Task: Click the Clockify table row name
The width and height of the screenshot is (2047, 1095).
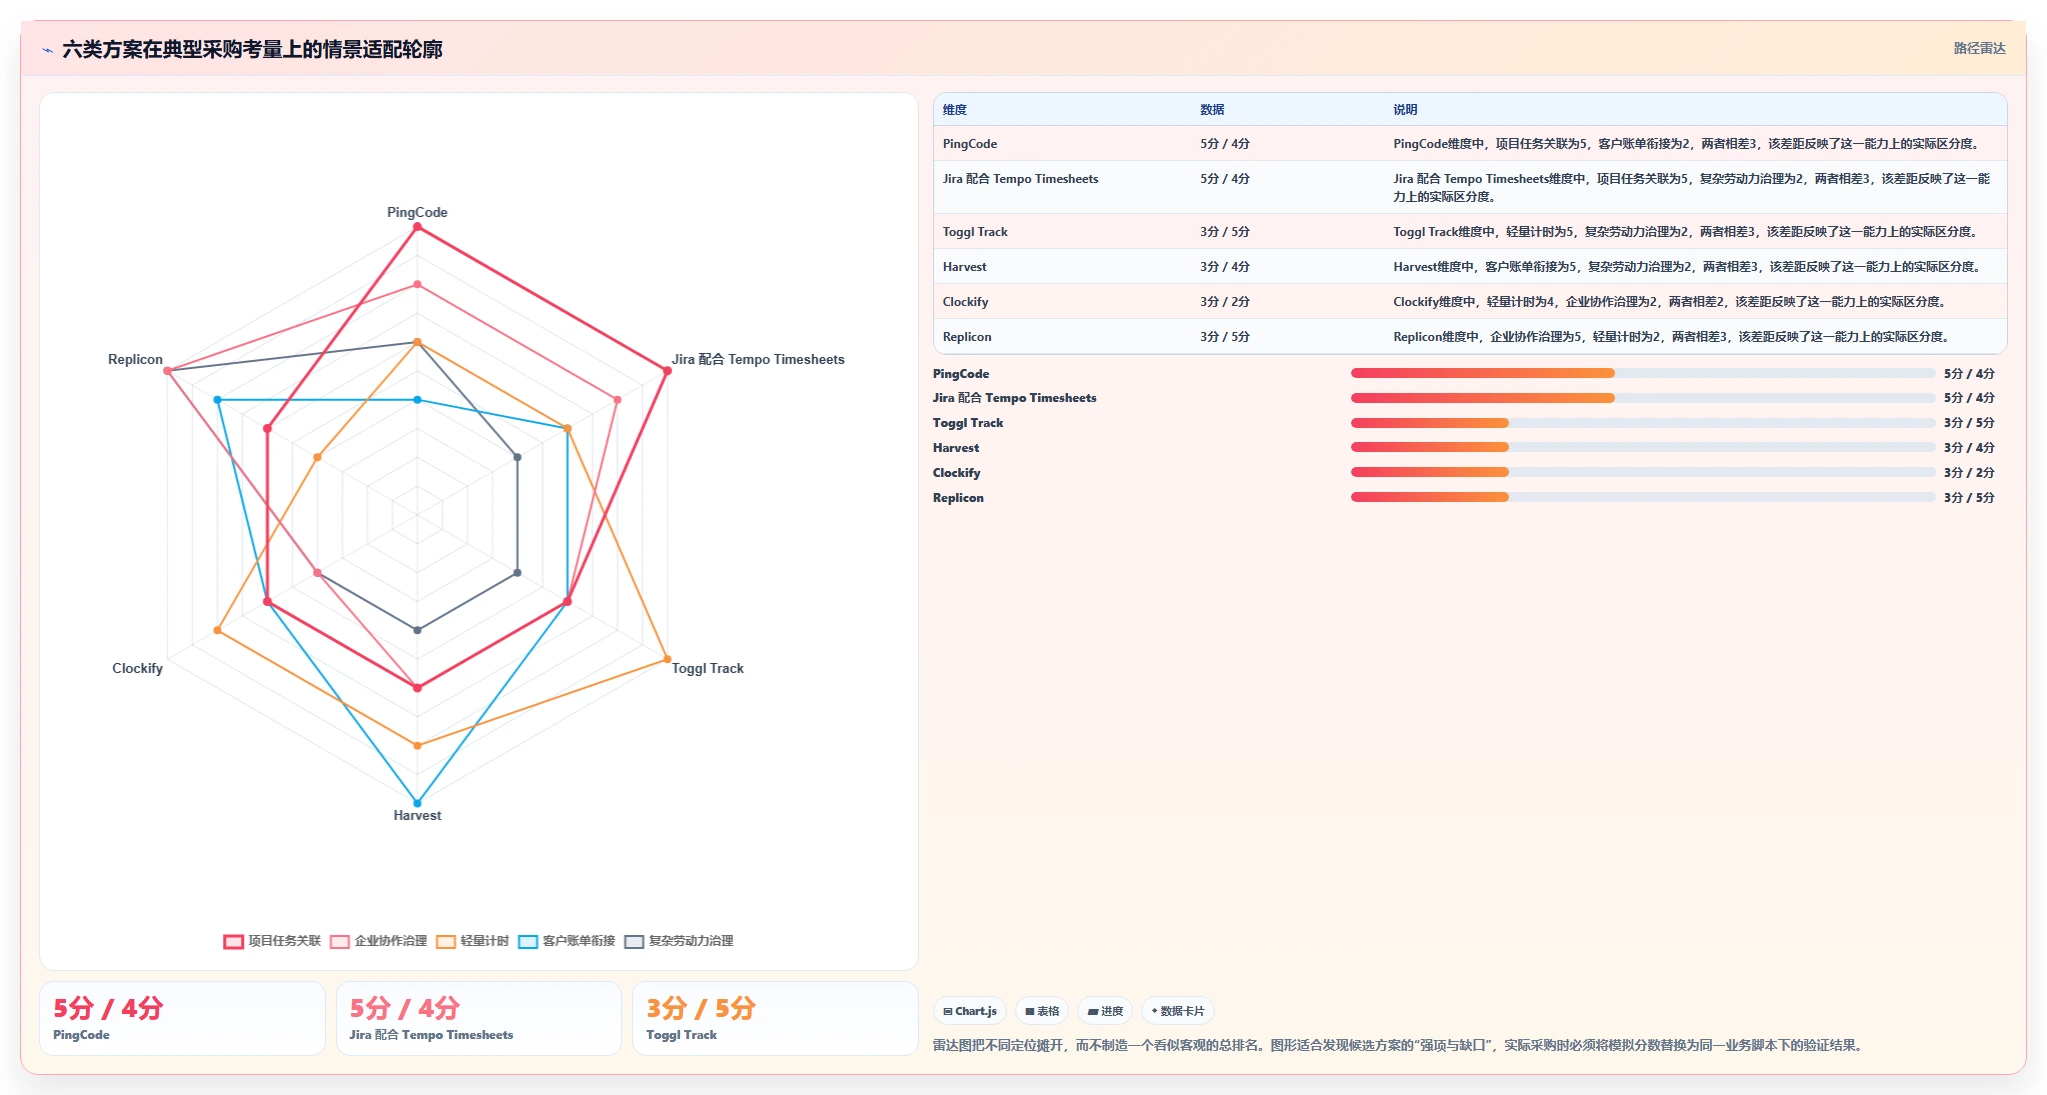Action: tap(965, 302)
